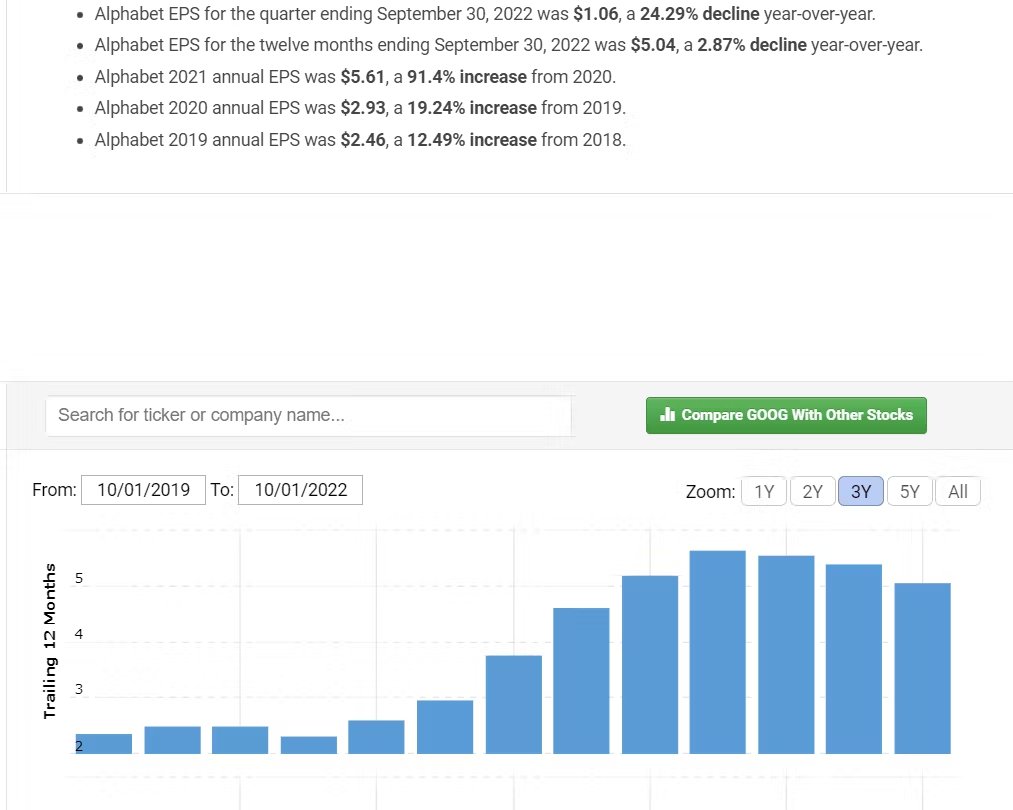Select the $2.93 2020 annual EPS value

pyautogui.click(x=362, y=108)
